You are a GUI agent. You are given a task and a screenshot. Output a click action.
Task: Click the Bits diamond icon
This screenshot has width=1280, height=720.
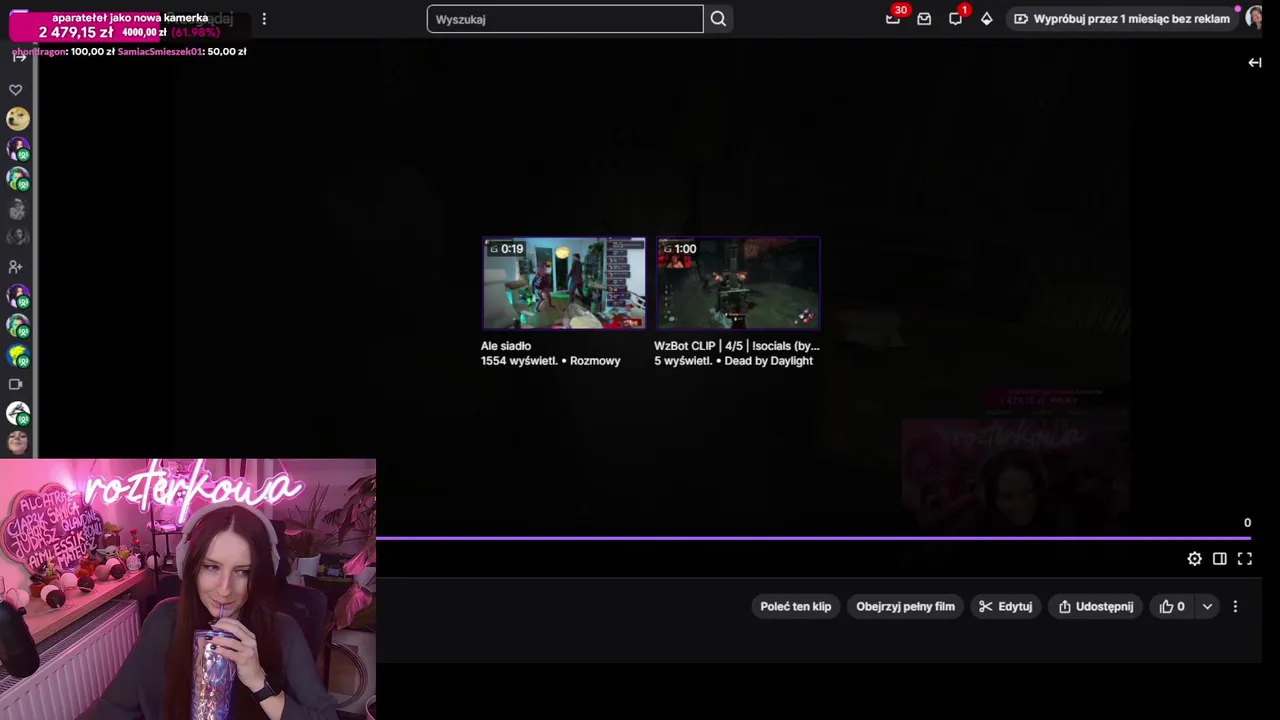(987, 19)
